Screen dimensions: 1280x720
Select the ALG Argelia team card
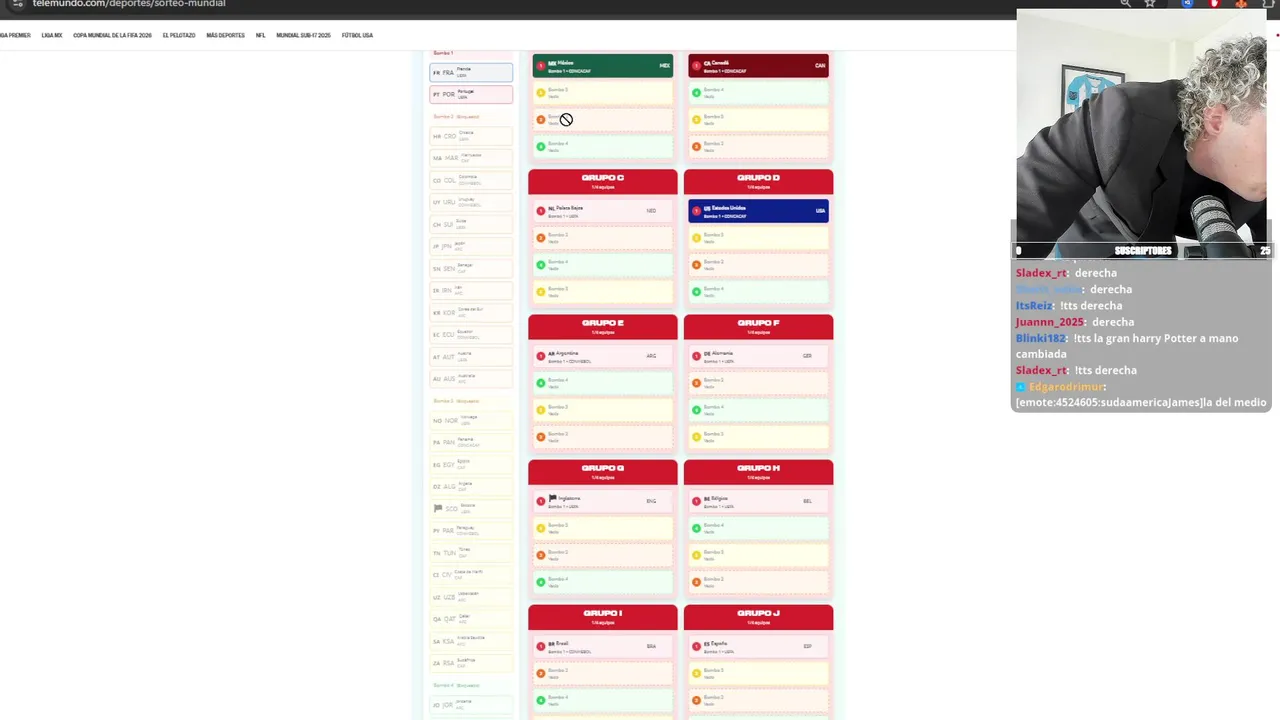pos(471,486)
